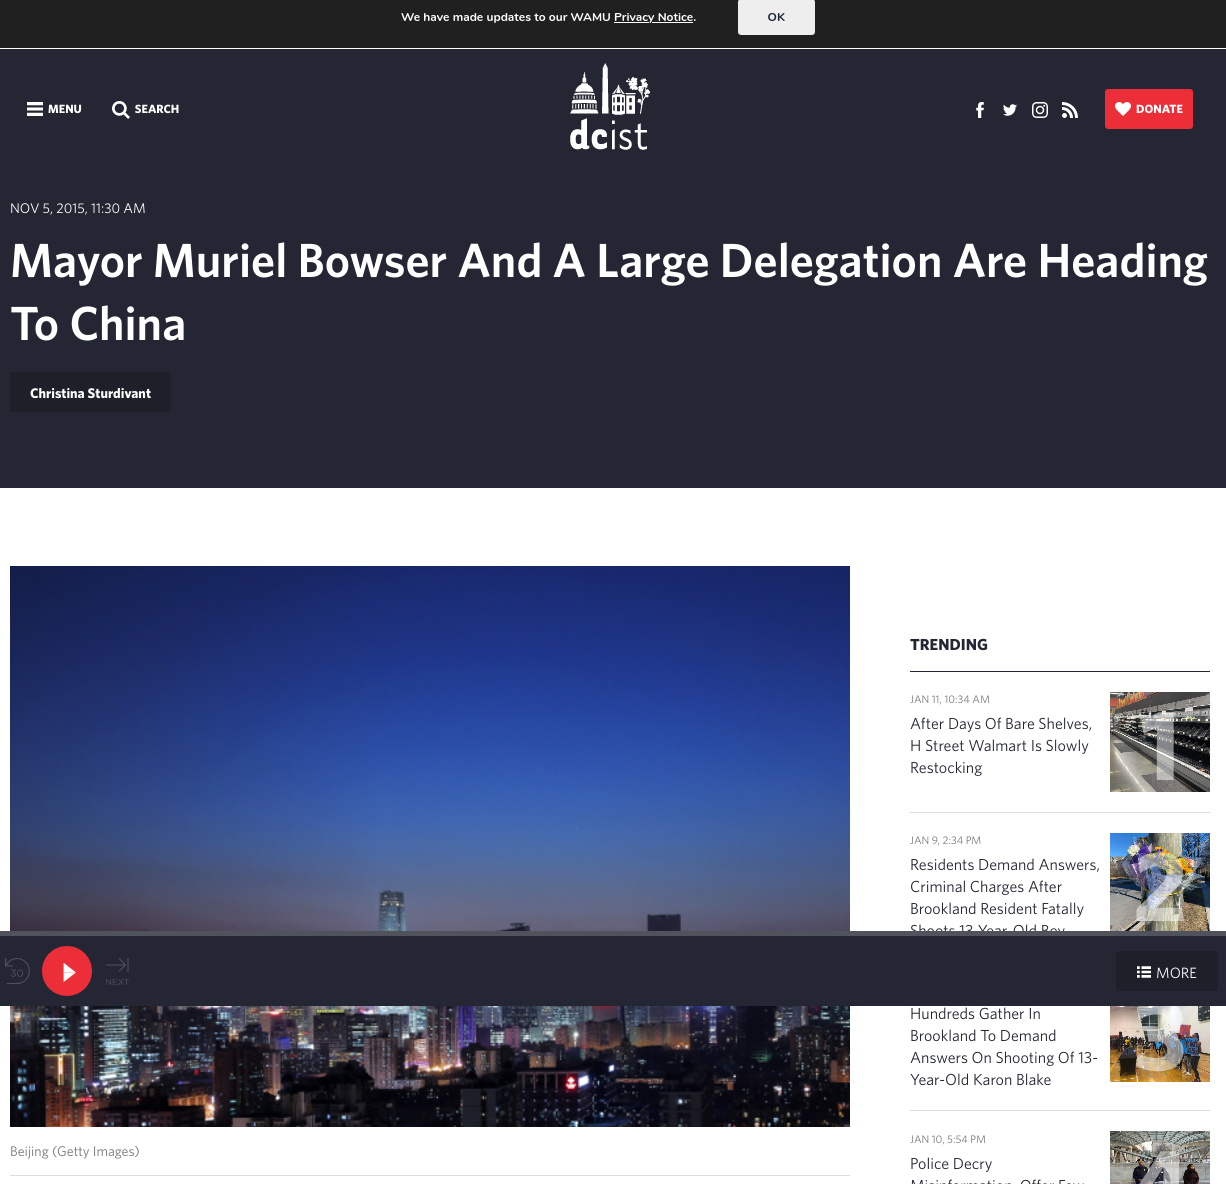Open the Search tool
The width and height of the screenshot is (1226, 1184).
click(146, 109)
